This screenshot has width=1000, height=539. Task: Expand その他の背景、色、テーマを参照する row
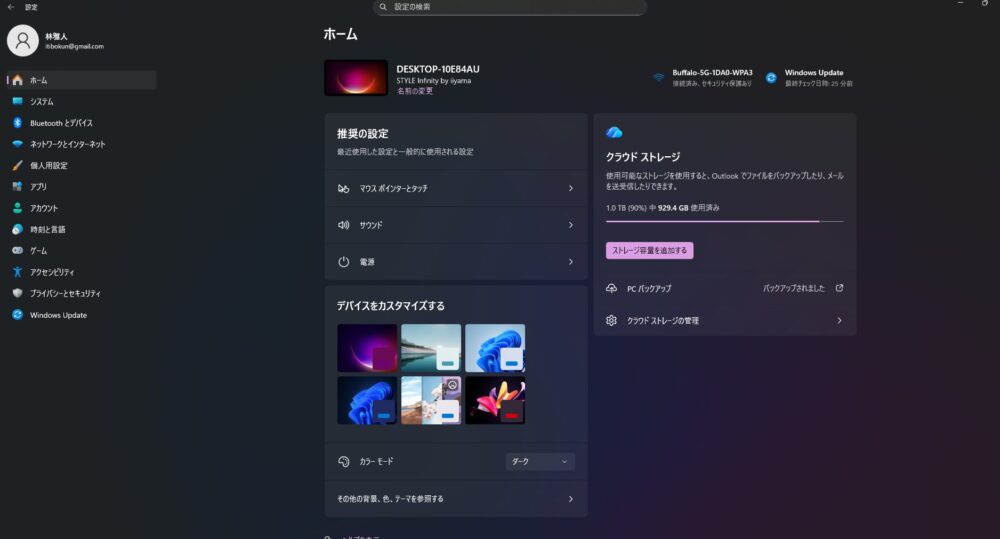point(570,498)
